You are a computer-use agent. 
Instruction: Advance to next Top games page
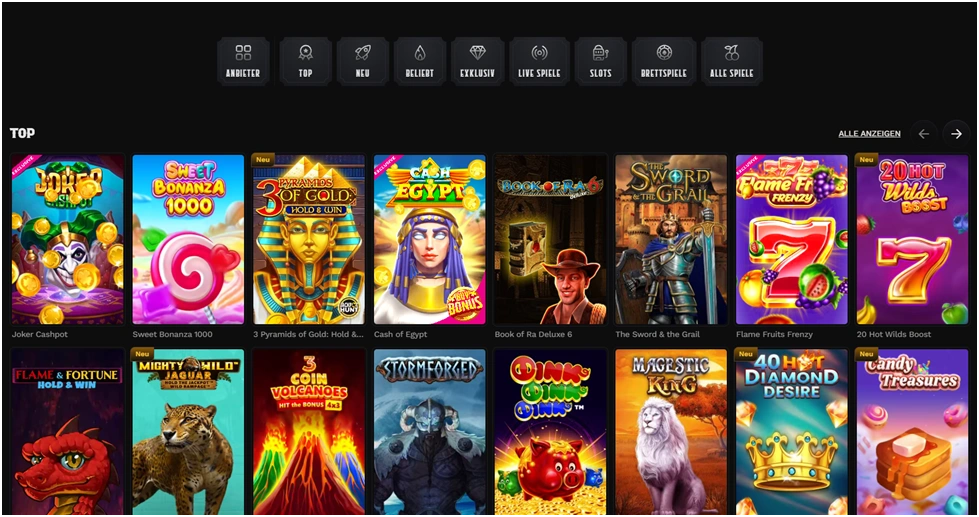[x=957, y=134]
